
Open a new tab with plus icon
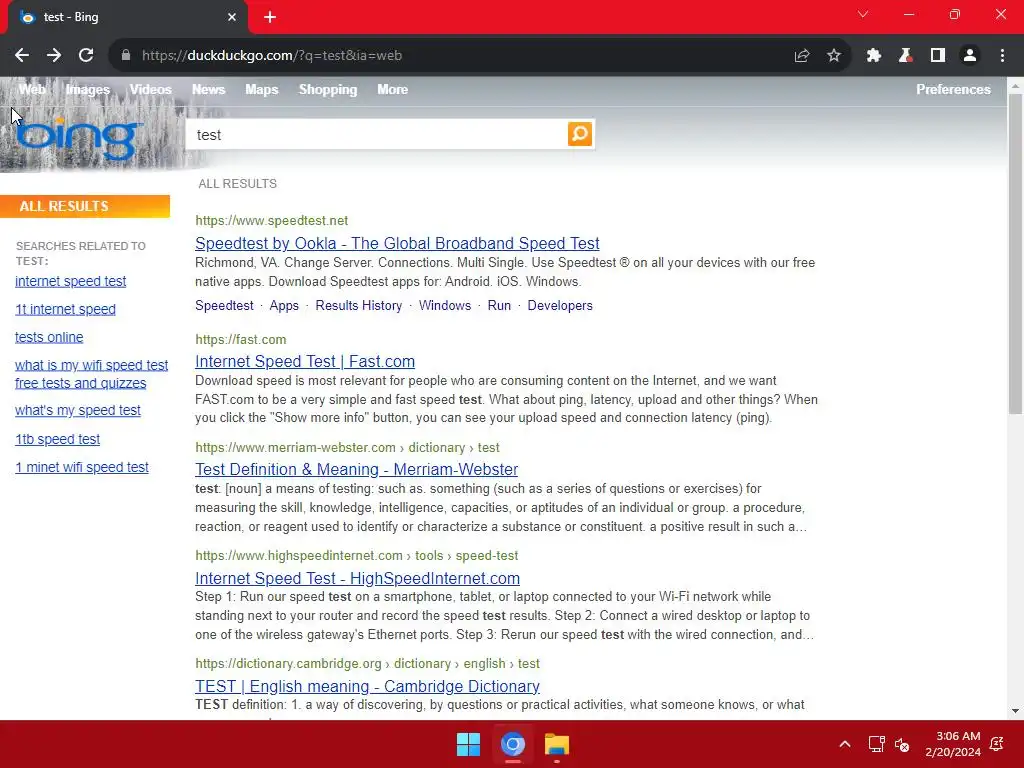coord(270,17)
